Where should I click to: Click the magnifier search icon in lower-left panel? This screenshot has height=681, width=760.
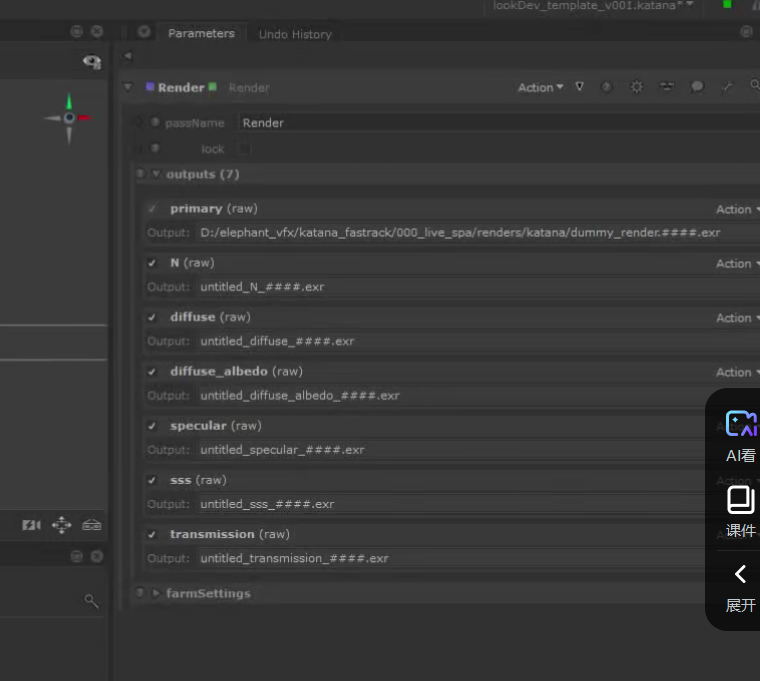(91, 601)
